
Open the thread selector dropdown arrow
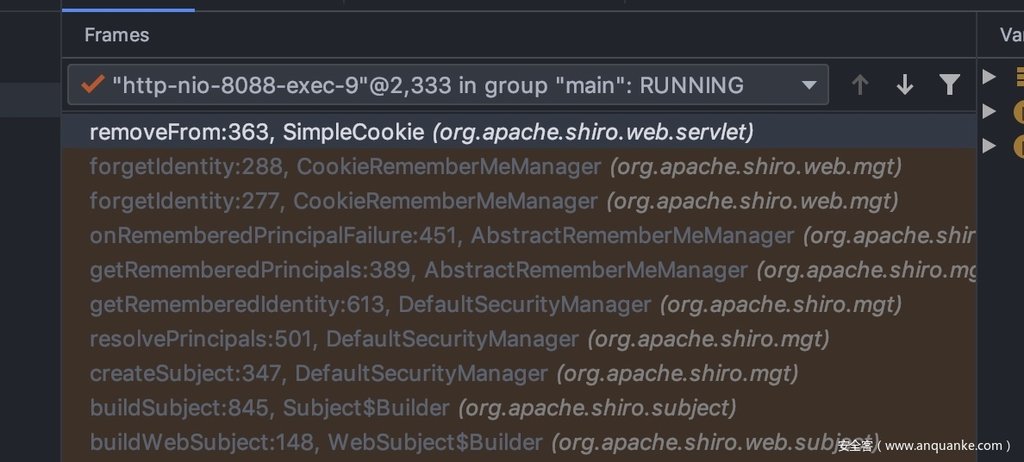(808, 85)
